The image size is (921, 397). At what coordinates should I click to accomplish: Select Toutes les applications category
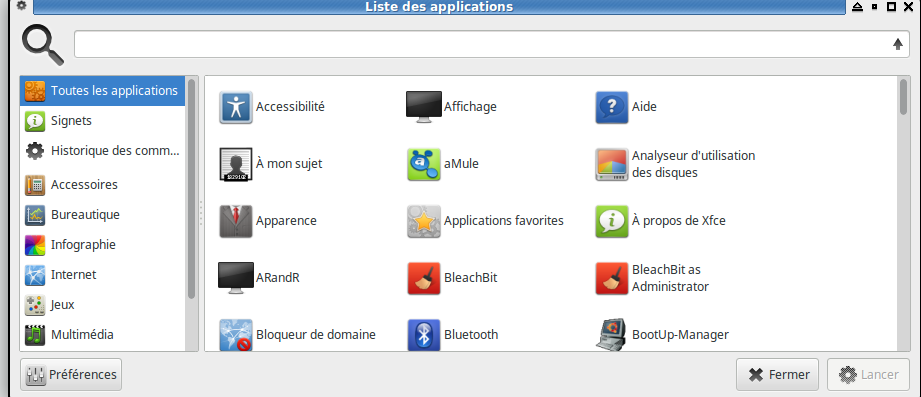pyautogui.click(x=102, y=90)
